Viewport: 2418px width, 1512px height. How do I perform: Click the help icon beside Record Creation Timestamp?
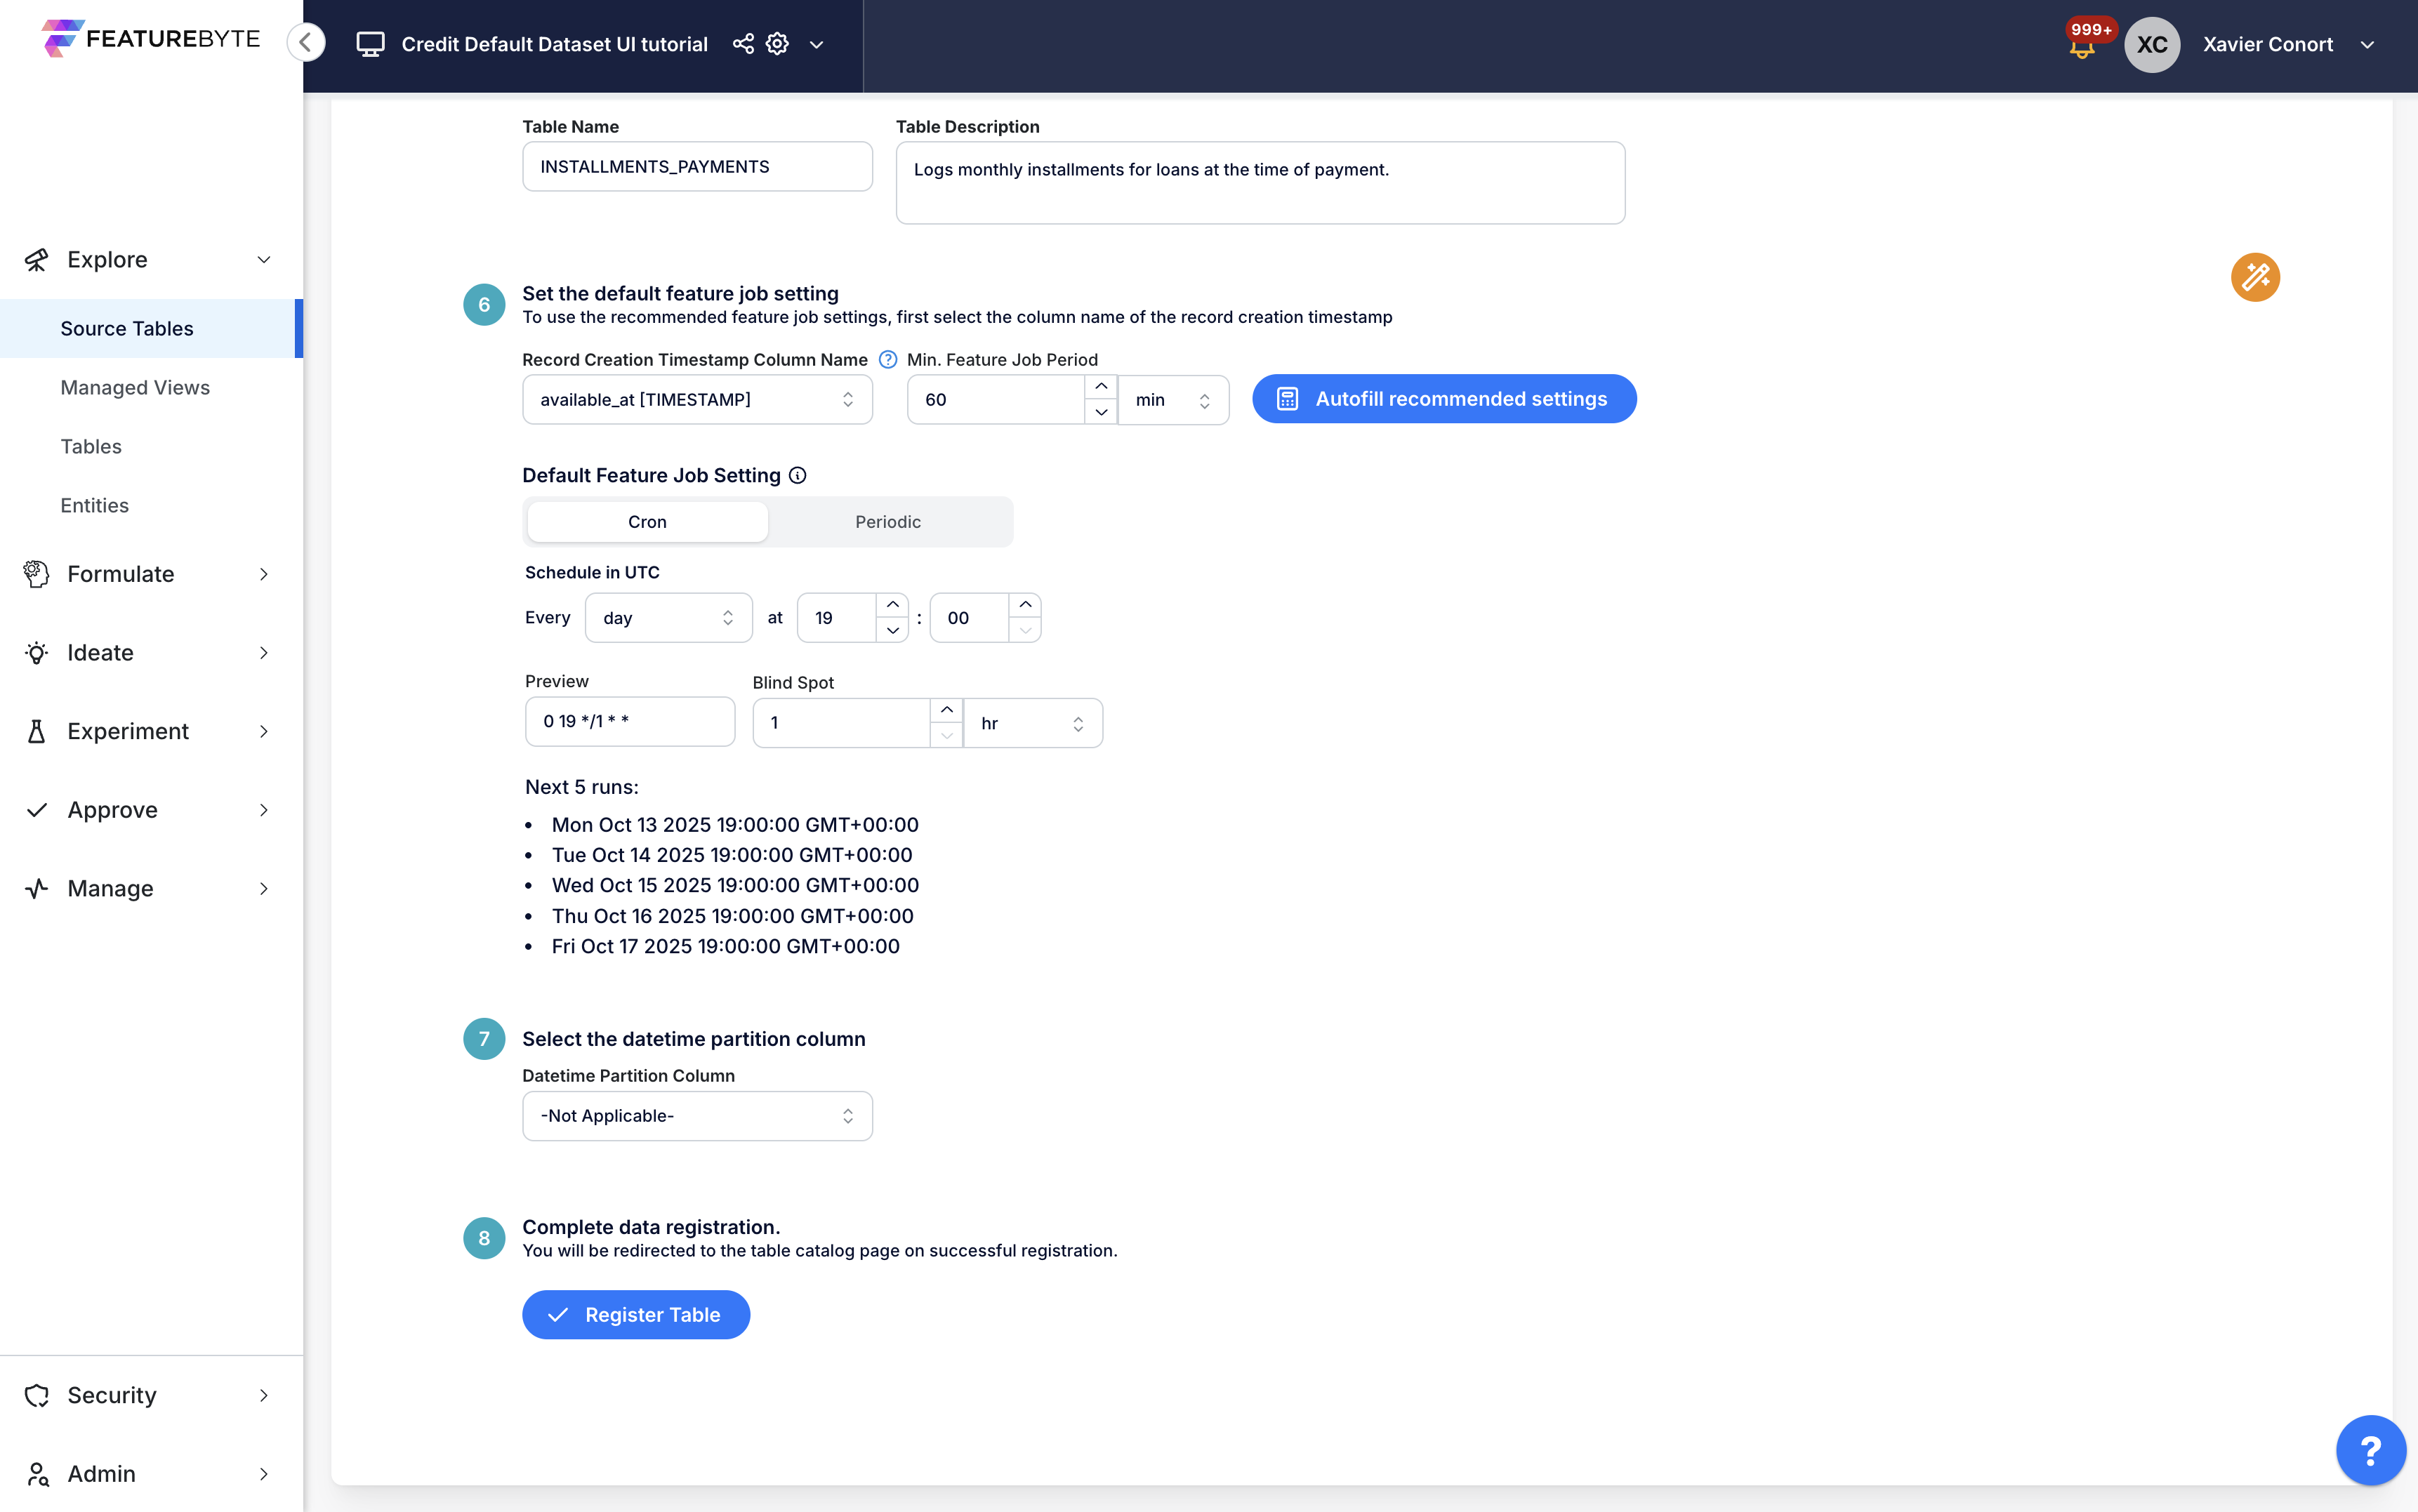click(887, 360)
